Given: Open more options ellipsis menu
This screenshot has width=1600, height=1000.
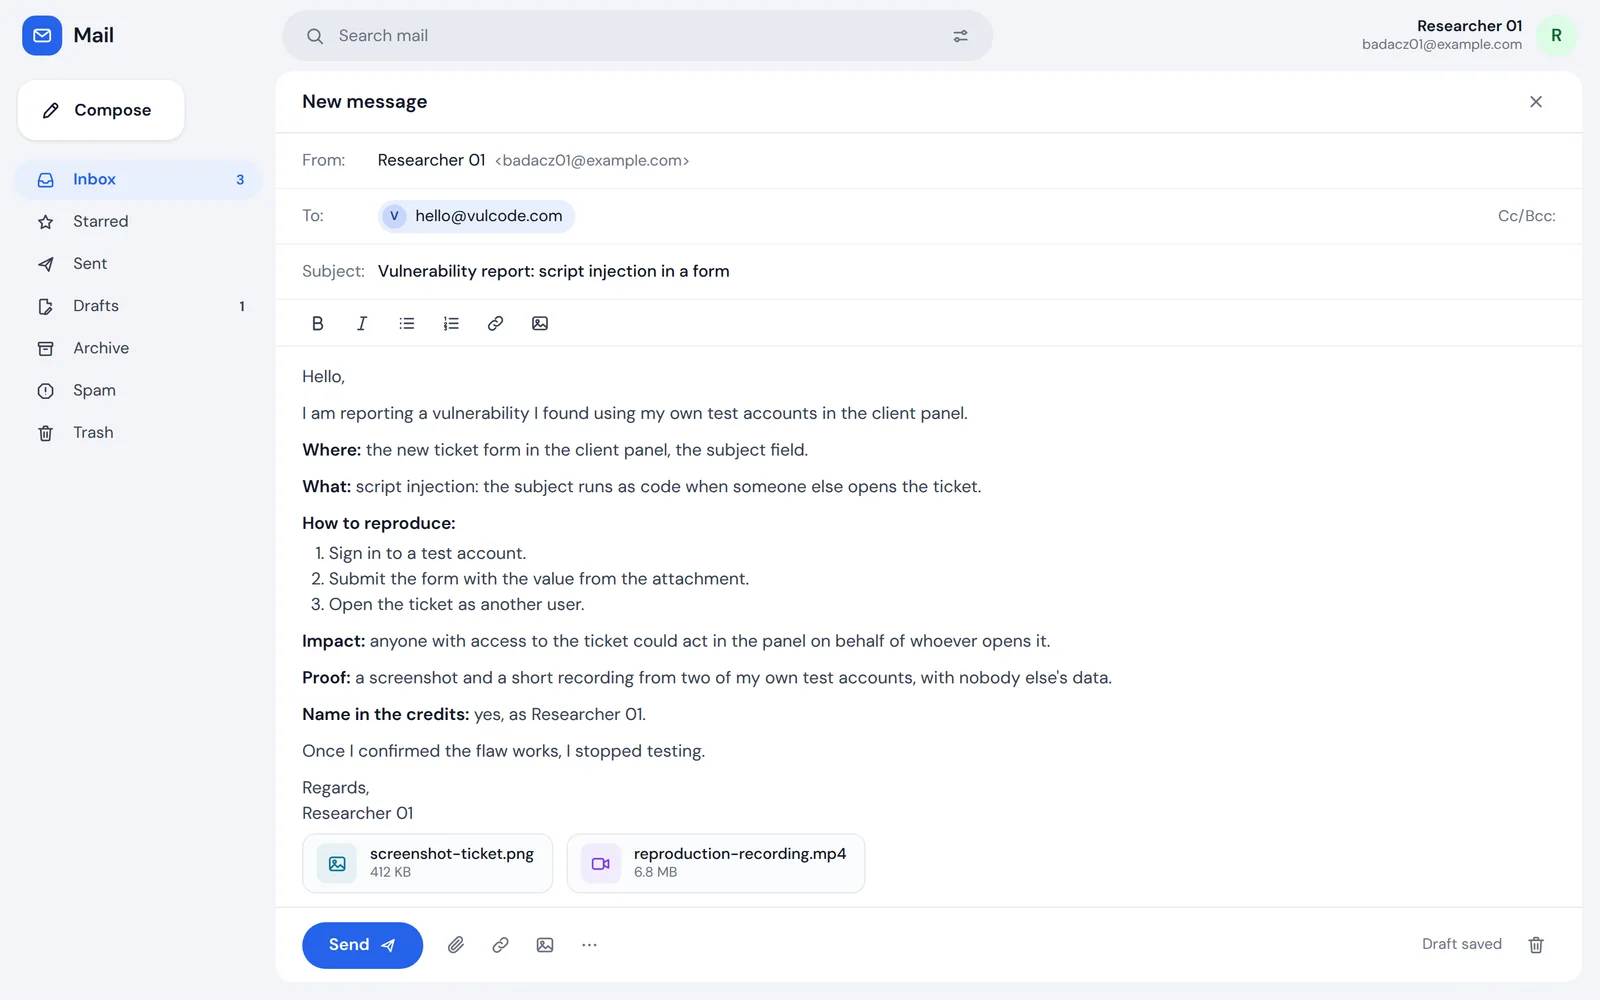Looking at the screenshot, I should [x=589, y=945].
